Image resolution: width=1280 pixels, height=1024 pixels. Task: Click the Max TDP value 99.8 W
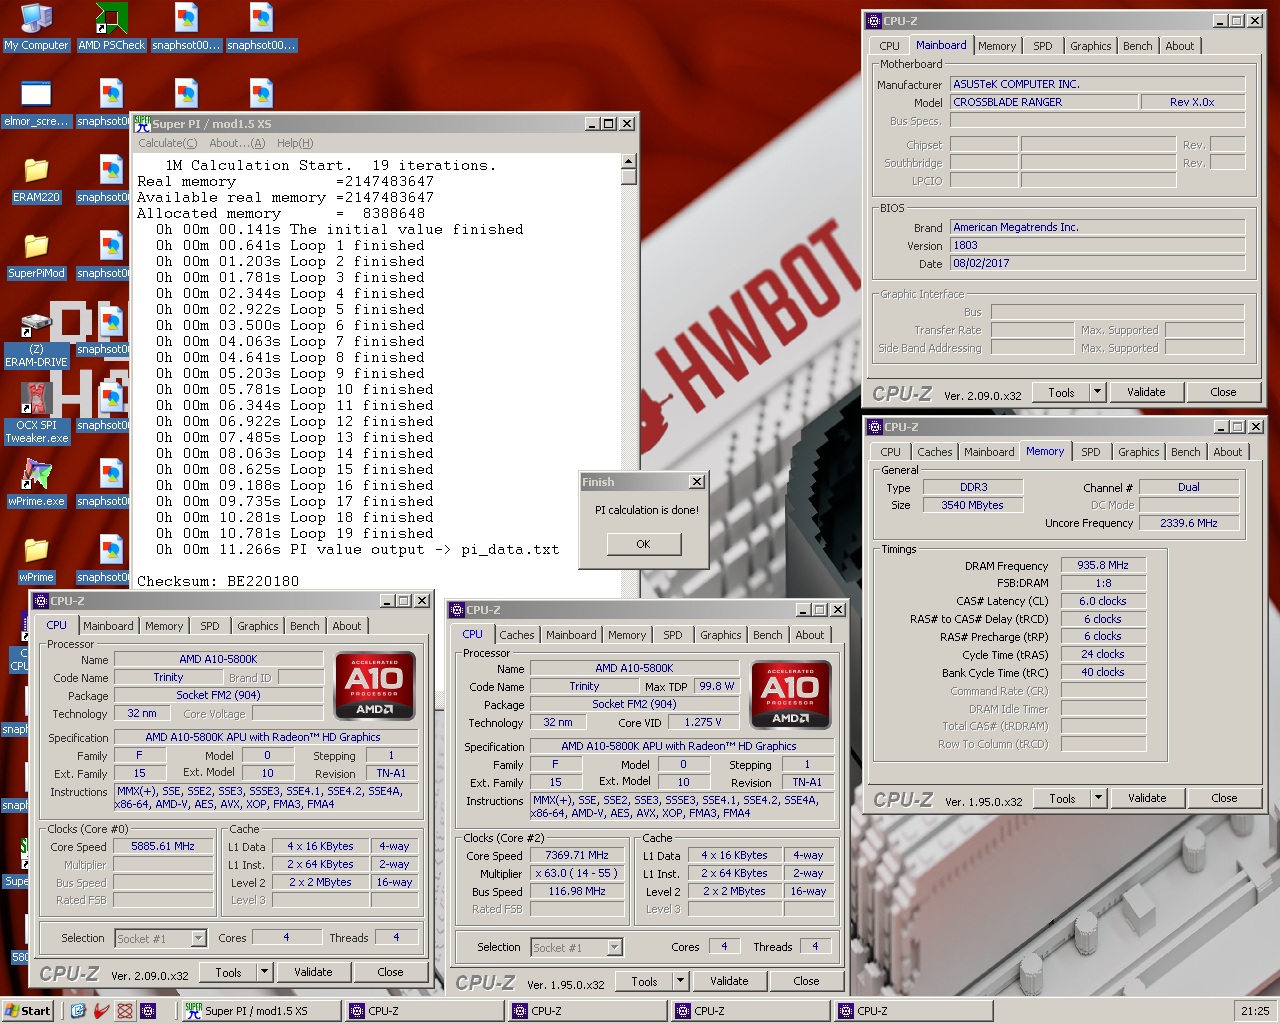coord(716,686)
